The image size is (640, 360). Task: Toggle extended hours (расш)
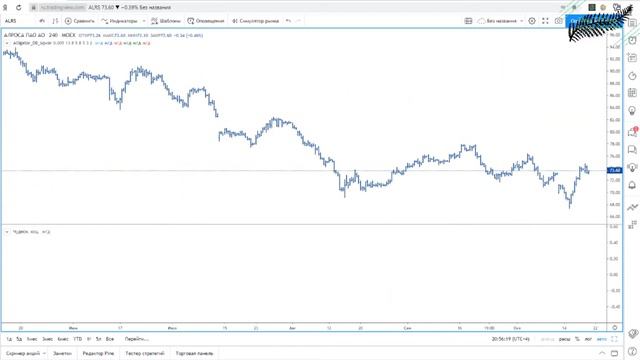[564, 339]
